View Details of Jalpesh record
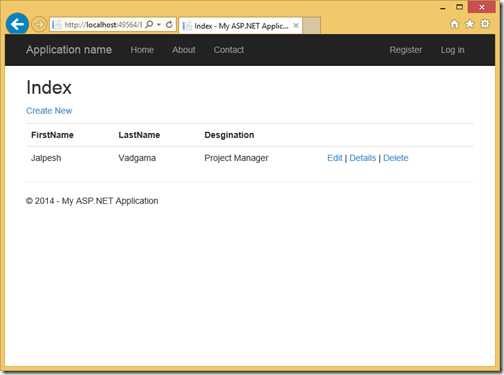The width and height of the screenshot is (504, 375). coord(363,158)
